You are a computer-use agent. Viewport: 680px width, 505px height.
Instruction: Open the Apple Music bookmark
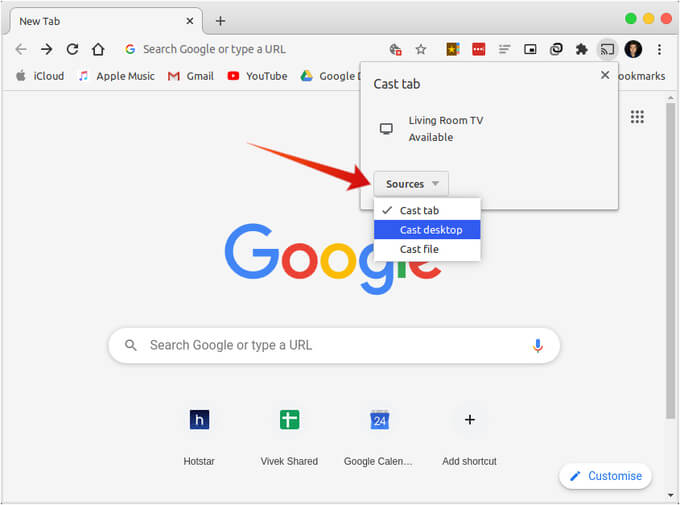coord(116,76)
